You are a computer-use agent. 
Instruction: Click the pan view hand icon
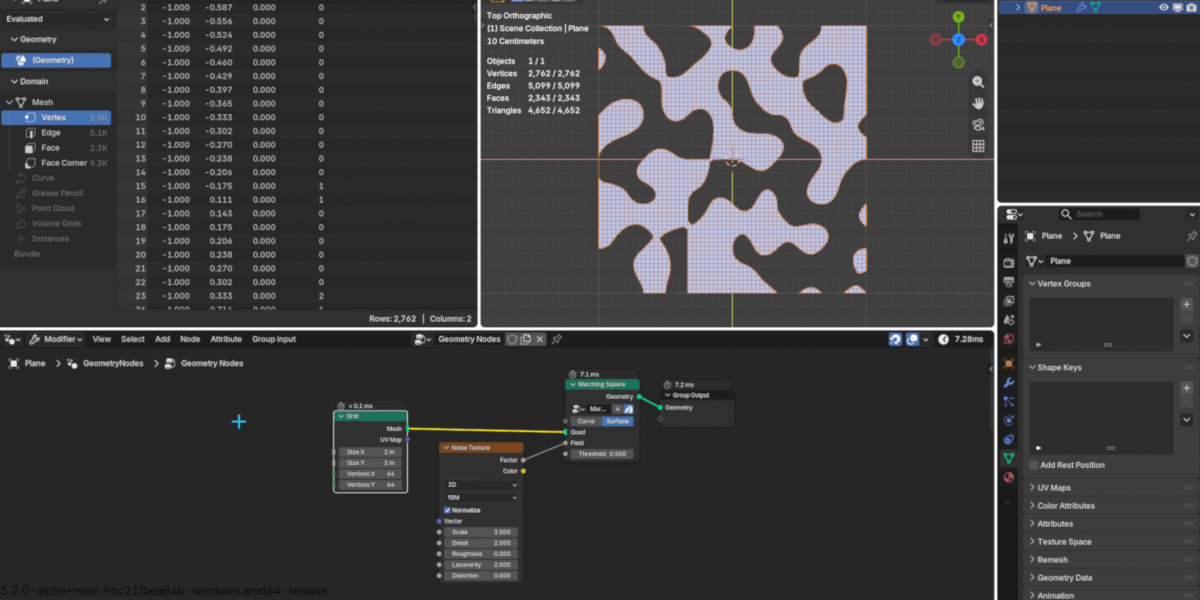click(x=978, y=103)
